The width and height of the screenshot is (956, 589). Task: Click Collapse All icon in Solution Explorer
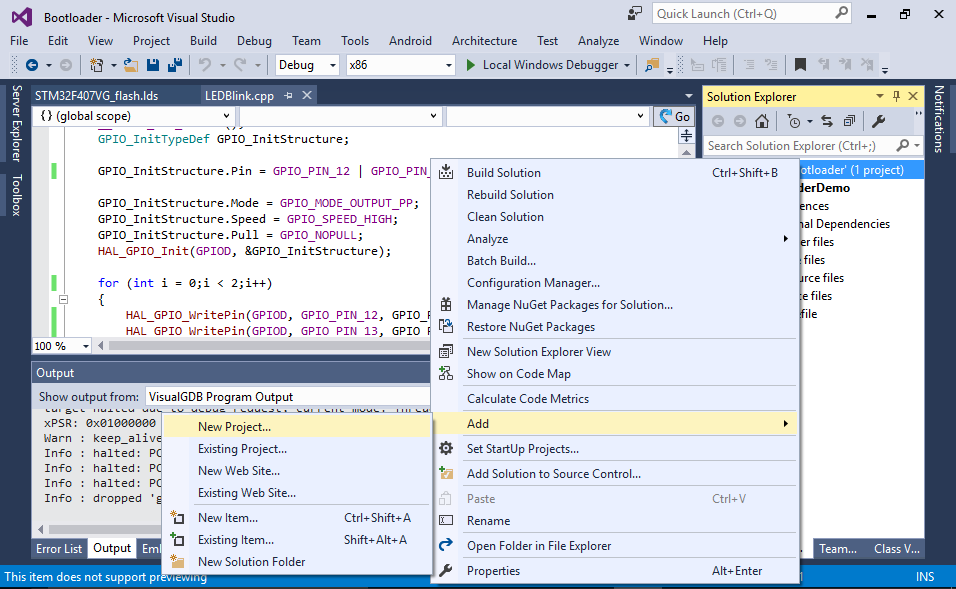[849, 121]
